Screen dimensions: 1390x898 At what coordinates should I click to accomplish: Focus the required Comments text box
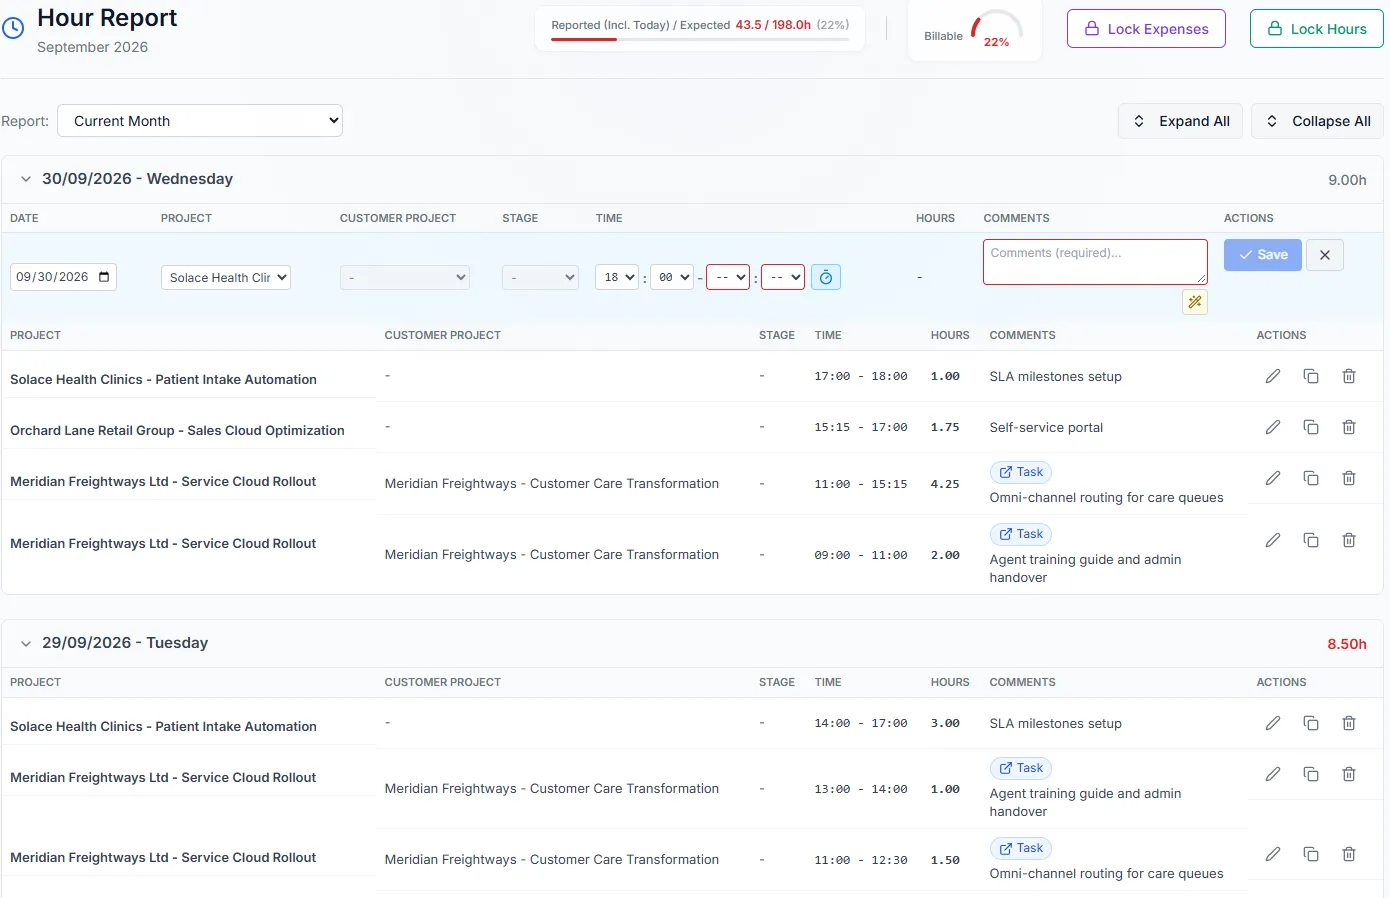tap(1095, 261)
